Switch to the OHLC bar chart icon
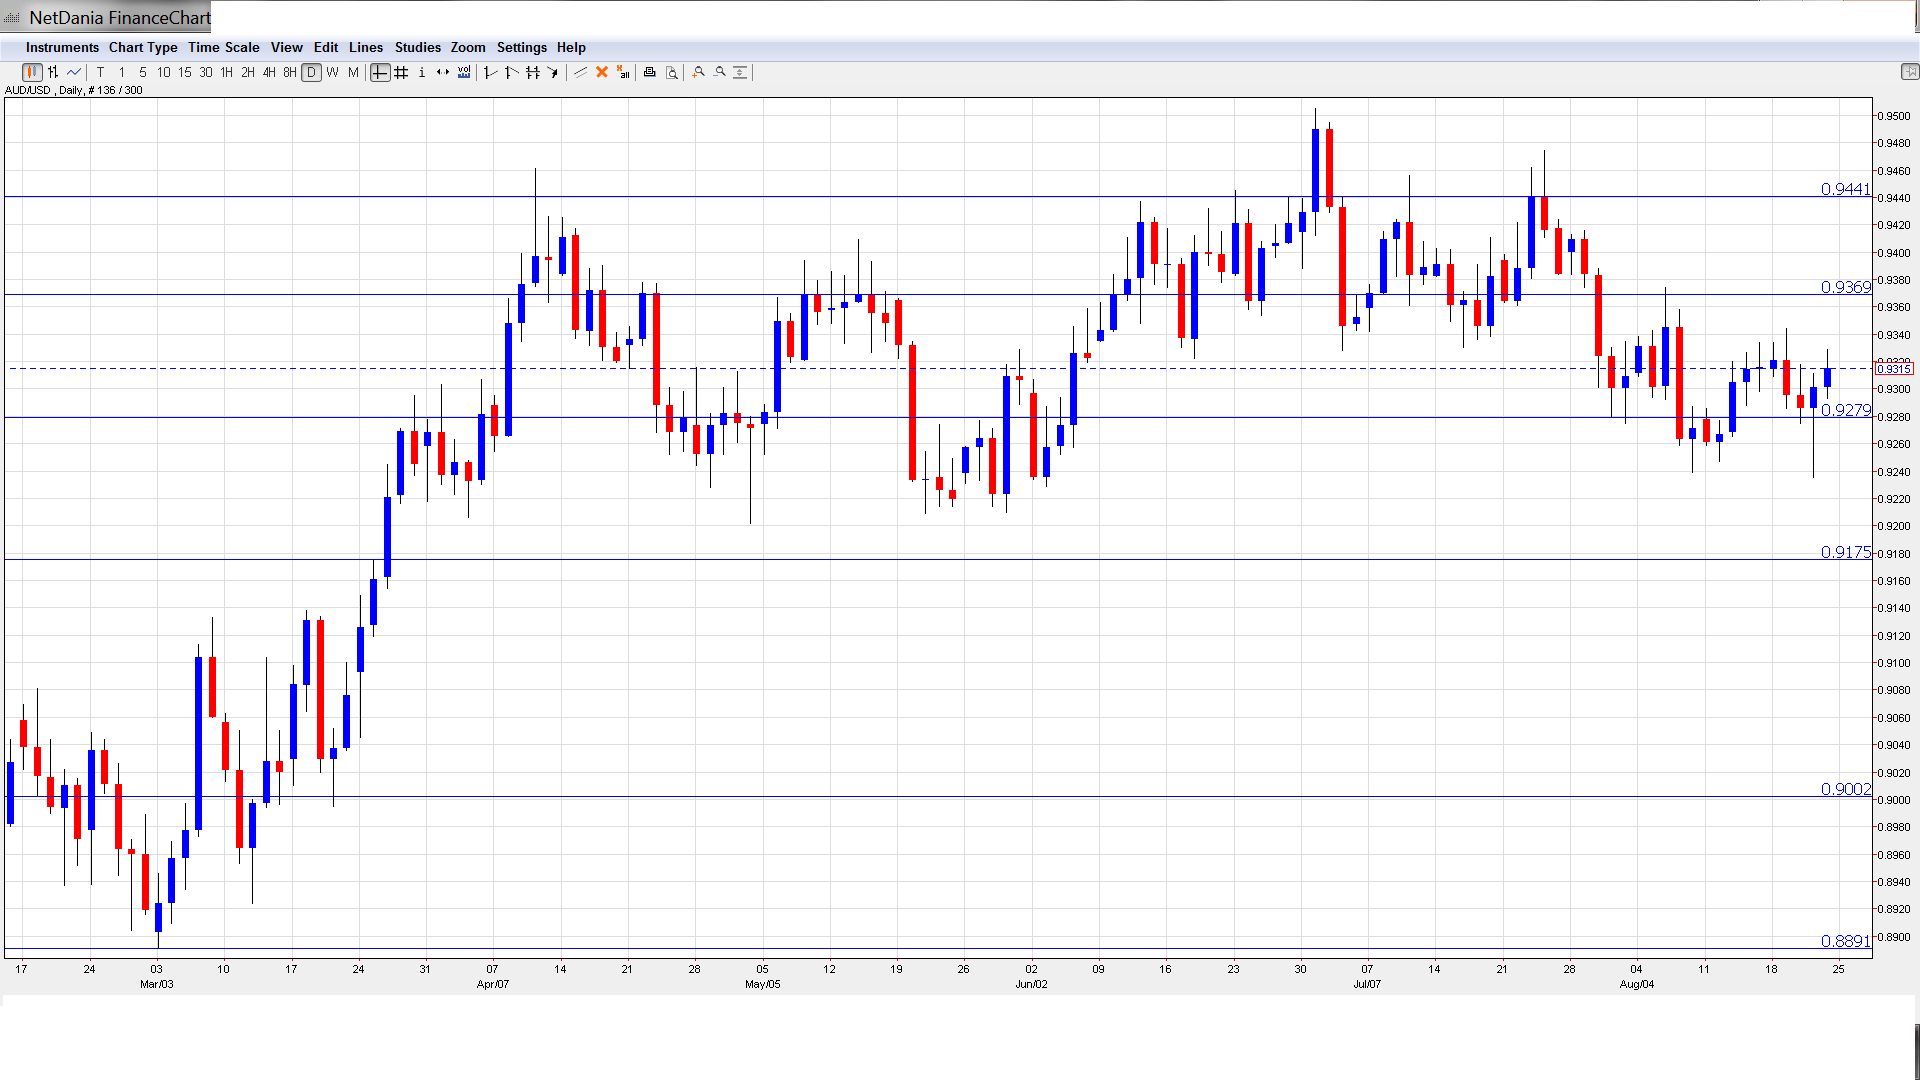1920x1080 pixels. (x=53, y=72)
